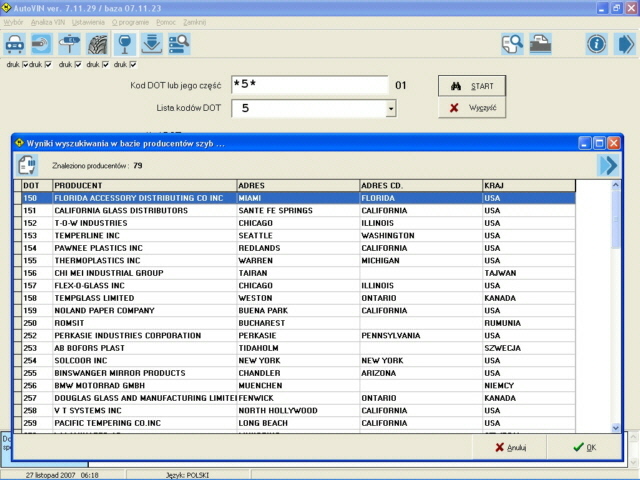Click the blue info icon in the toolbar
640x480 pixels.
pos(597,44)
